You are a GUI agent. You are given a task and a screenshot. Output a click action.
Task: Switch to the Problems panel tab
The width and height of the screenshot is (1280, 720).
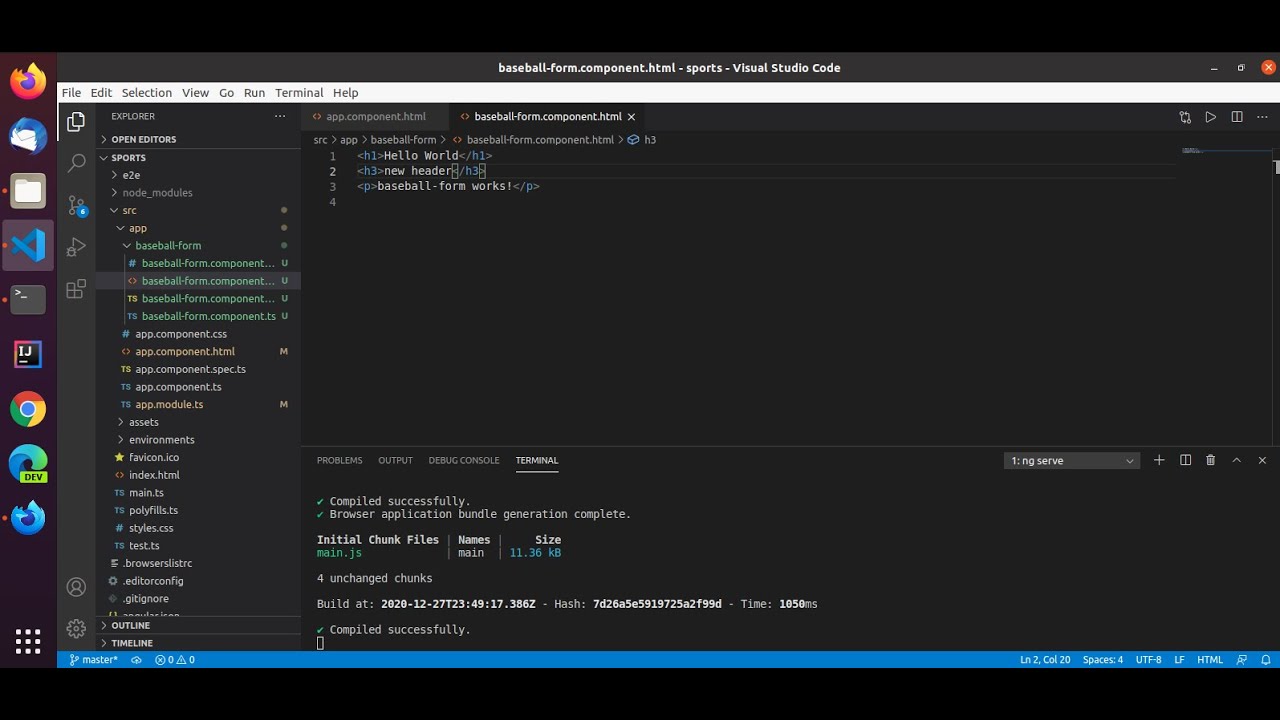(x=340, y=461)
